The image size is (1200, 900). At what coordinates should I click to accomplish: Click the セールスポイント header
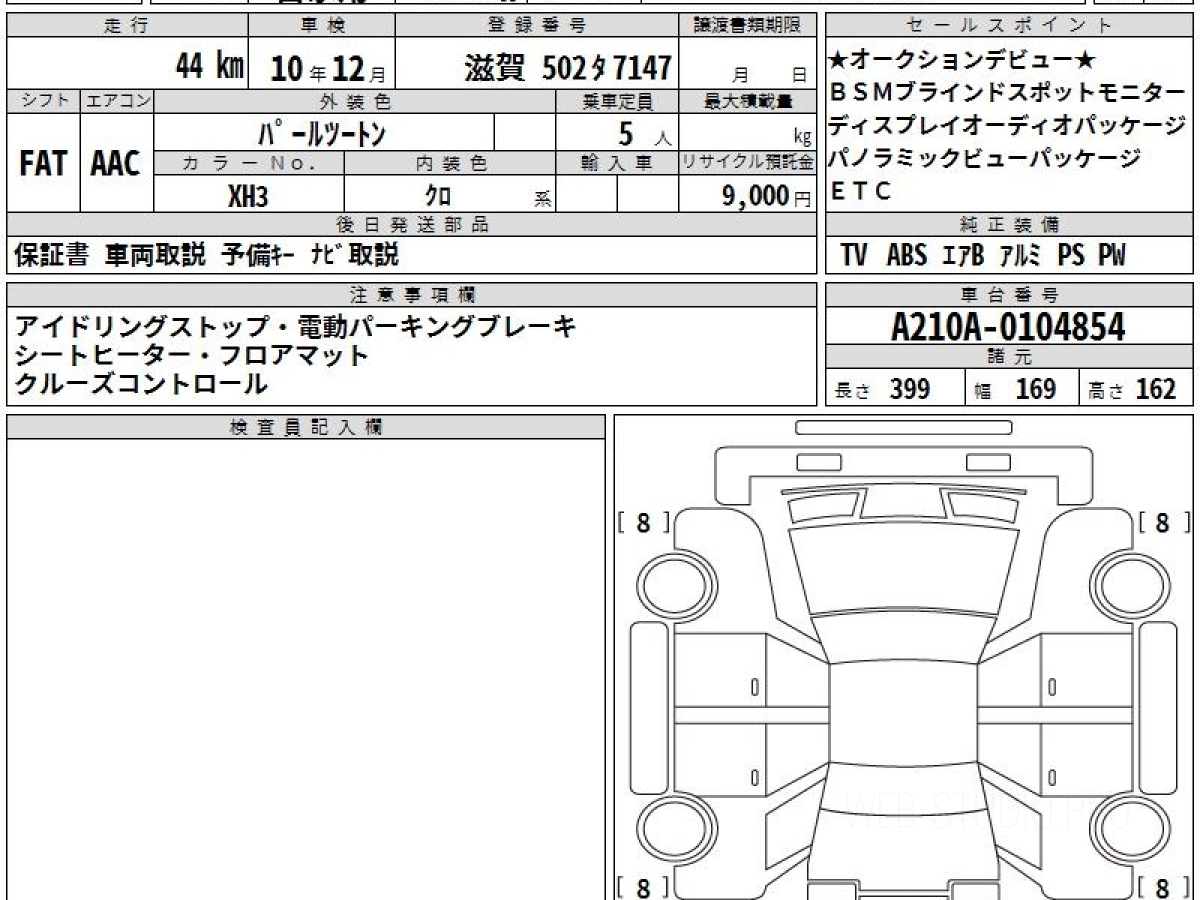click(x=1009, y=26)
